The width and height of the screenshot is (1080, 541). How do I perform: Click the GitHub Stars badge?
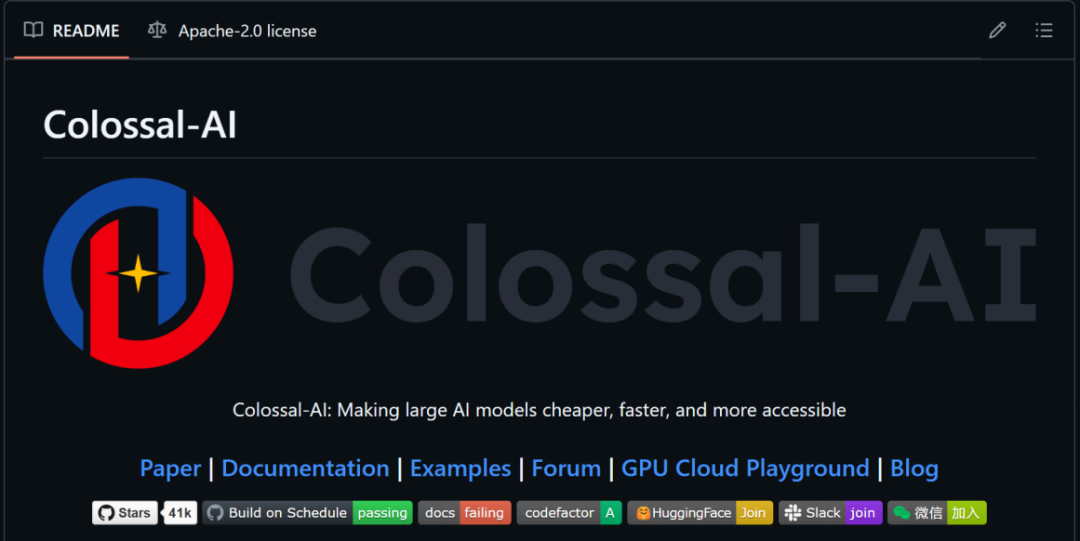pyautogui.click(x=125, y=513)
